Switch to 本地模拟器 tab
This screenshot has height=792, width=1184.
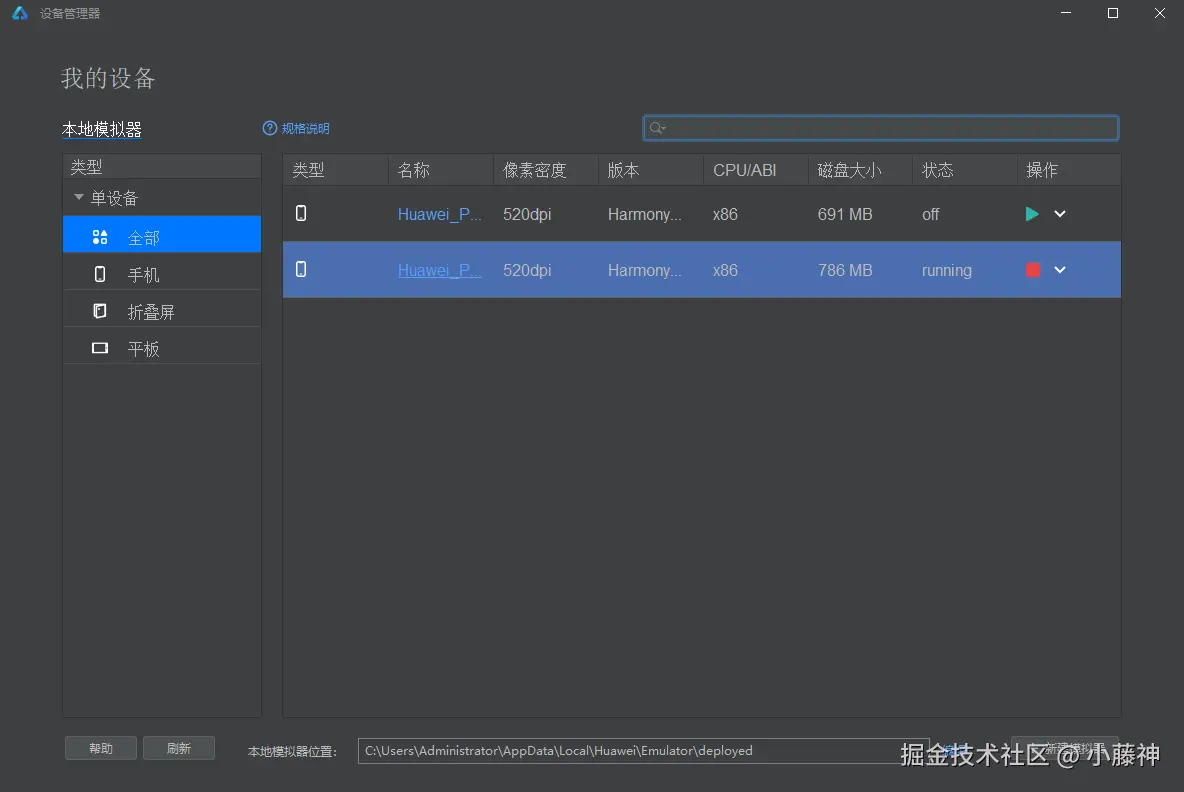click(102, 130)
